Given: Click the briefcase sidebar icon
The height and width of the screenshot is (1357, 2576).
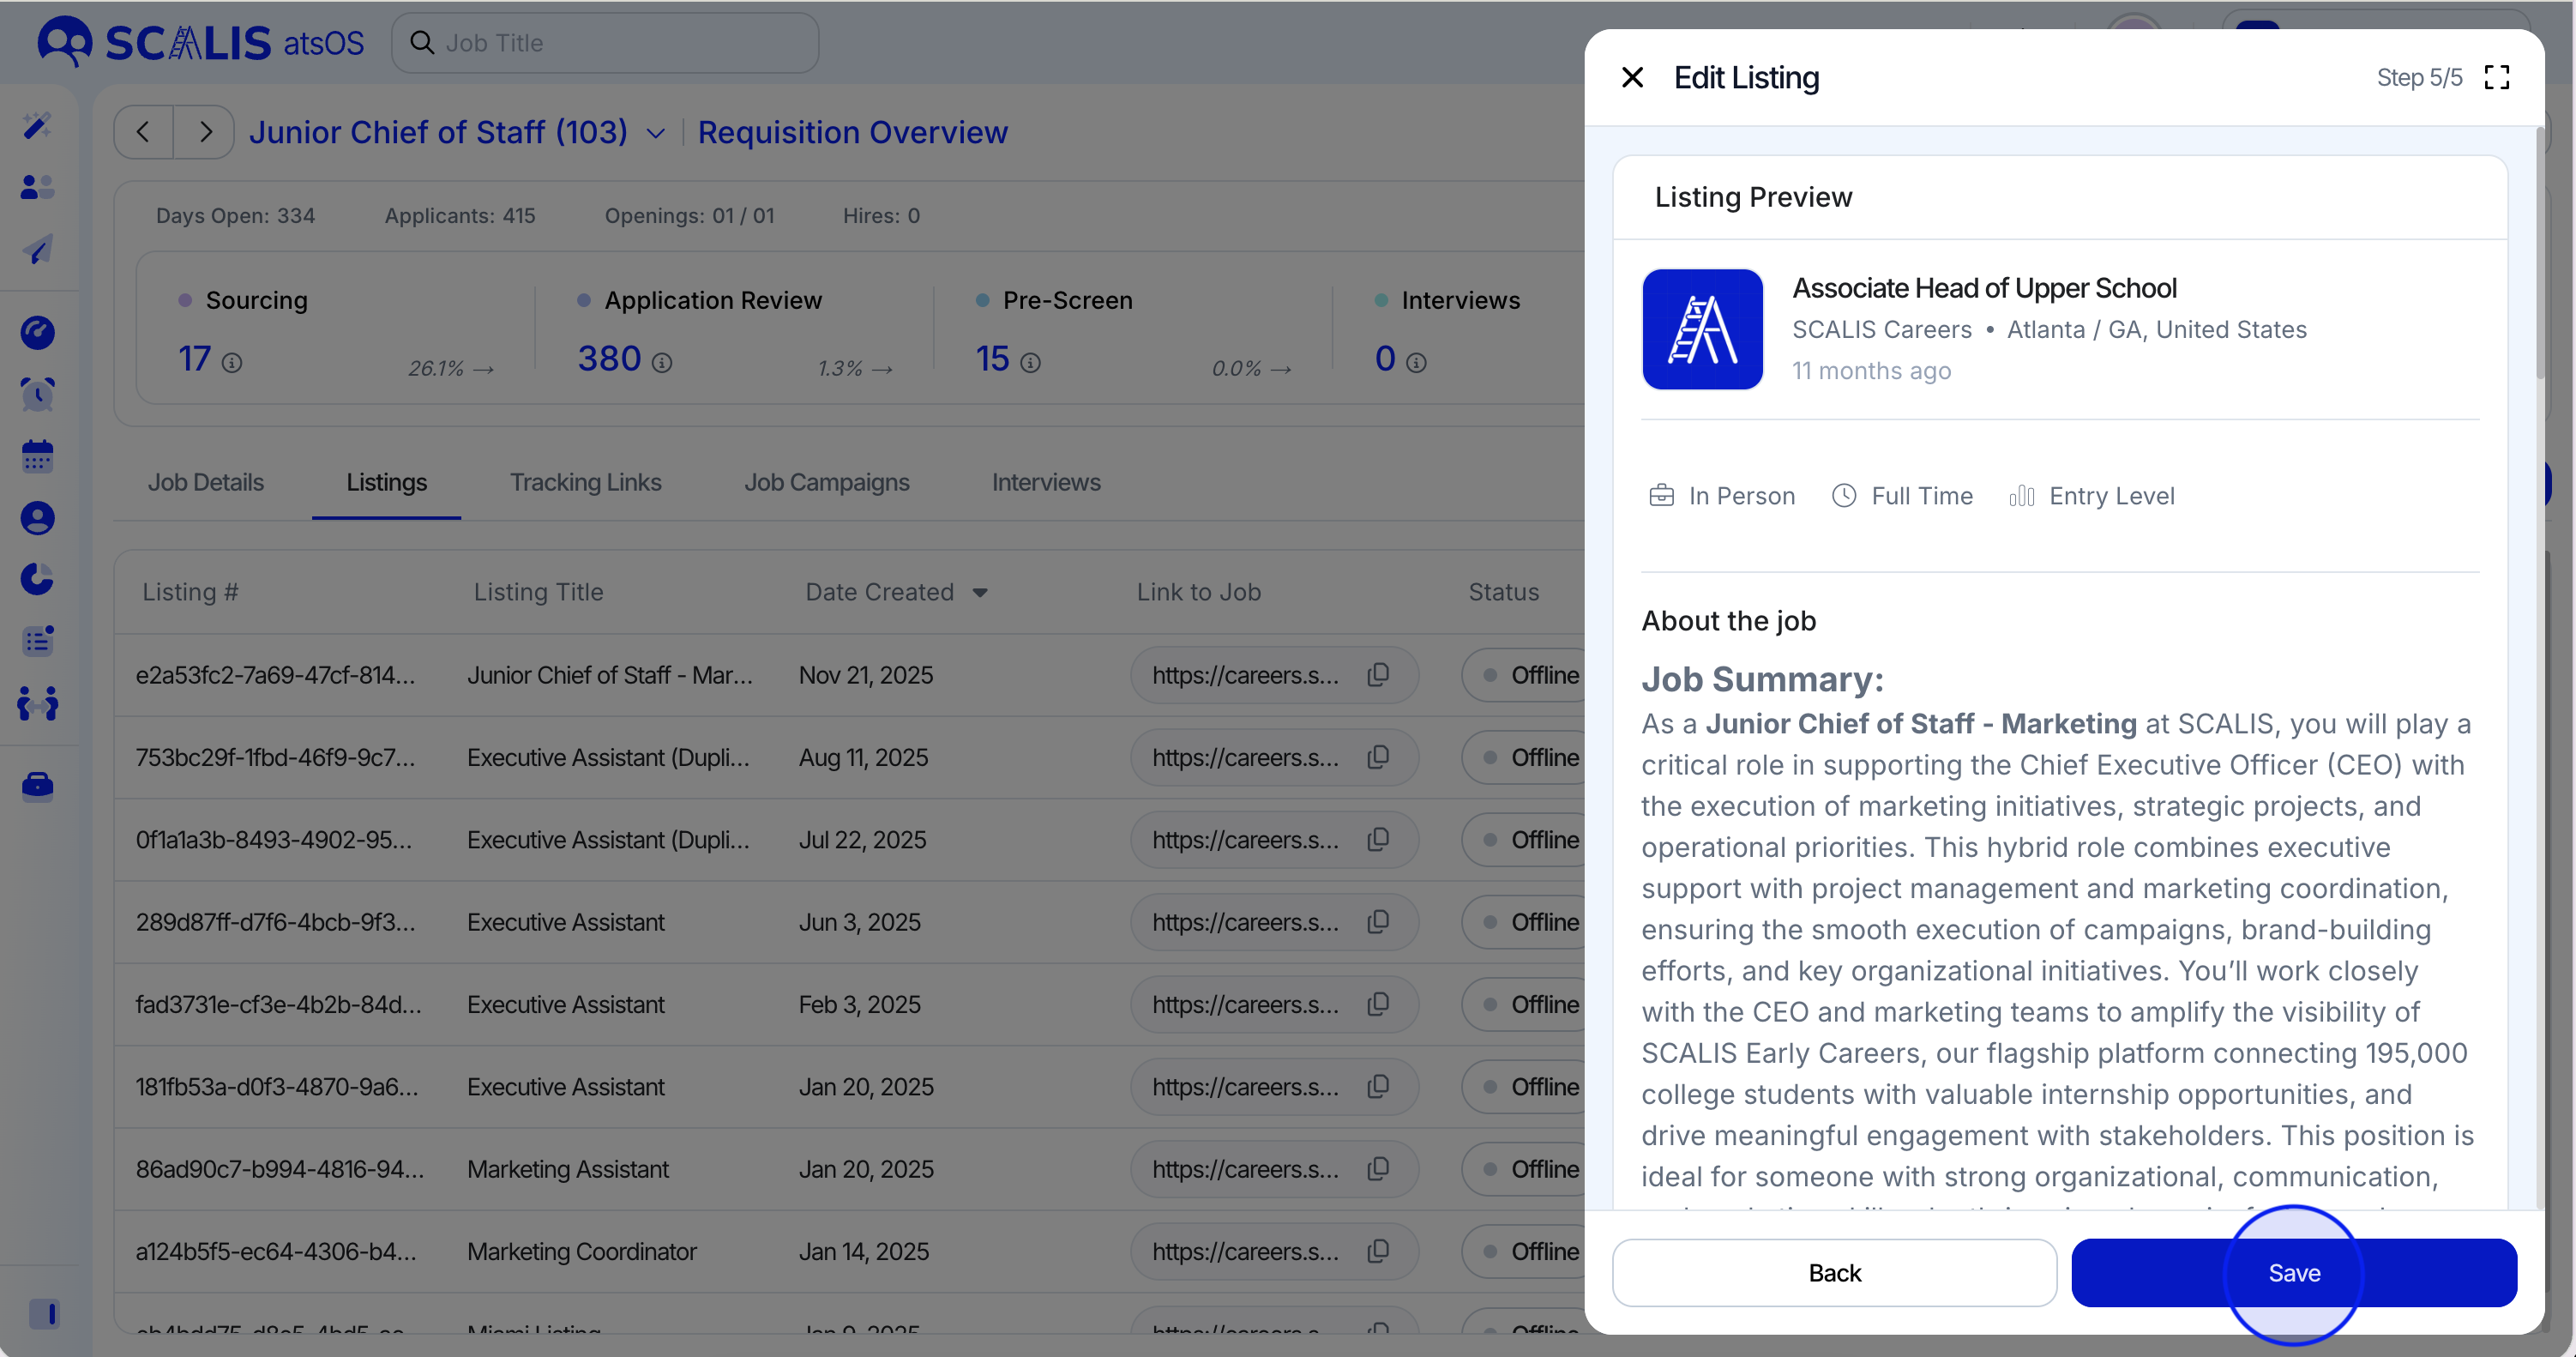Looking at the screenshot, I should [37, 786].
